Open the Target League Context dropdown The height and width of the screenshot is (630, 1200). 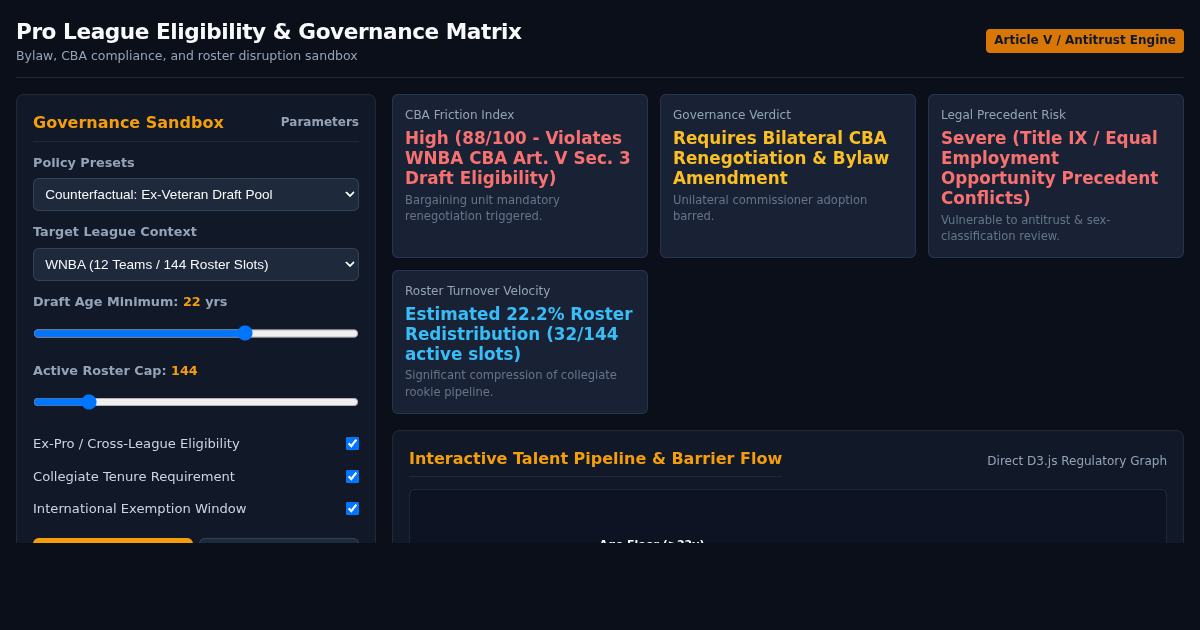pyautogui.click(x=196, y=264)
